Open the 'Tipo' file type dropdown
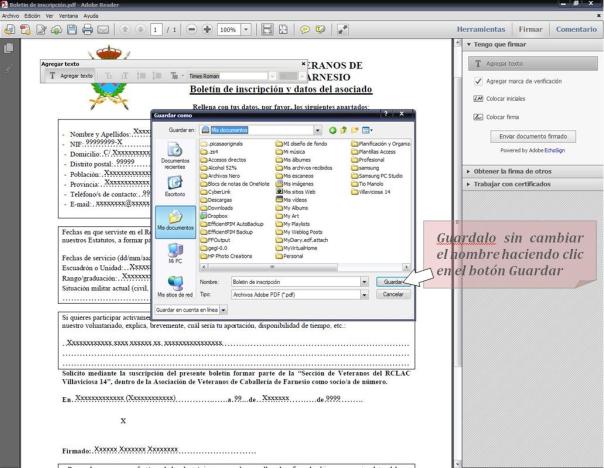This screenshot has height=468, width=604. point(365,296)
